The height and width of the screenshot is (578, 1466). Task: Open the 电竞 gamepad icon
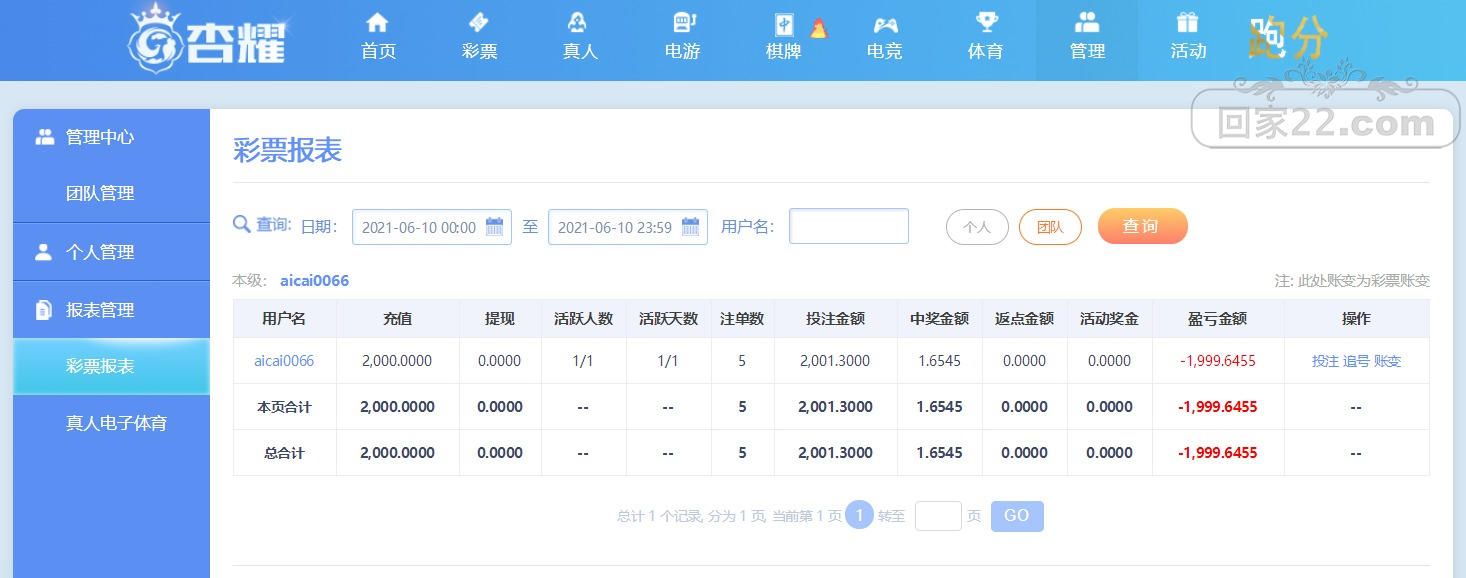(x=885, y=25)
